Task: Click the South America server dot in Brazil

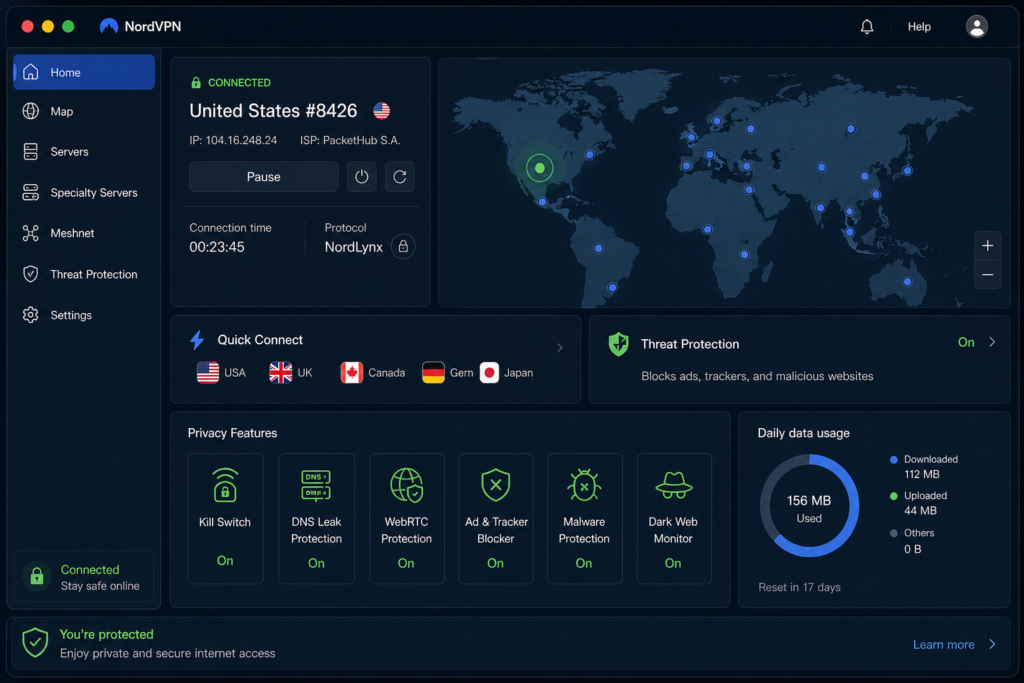Action: coord(598,249)
